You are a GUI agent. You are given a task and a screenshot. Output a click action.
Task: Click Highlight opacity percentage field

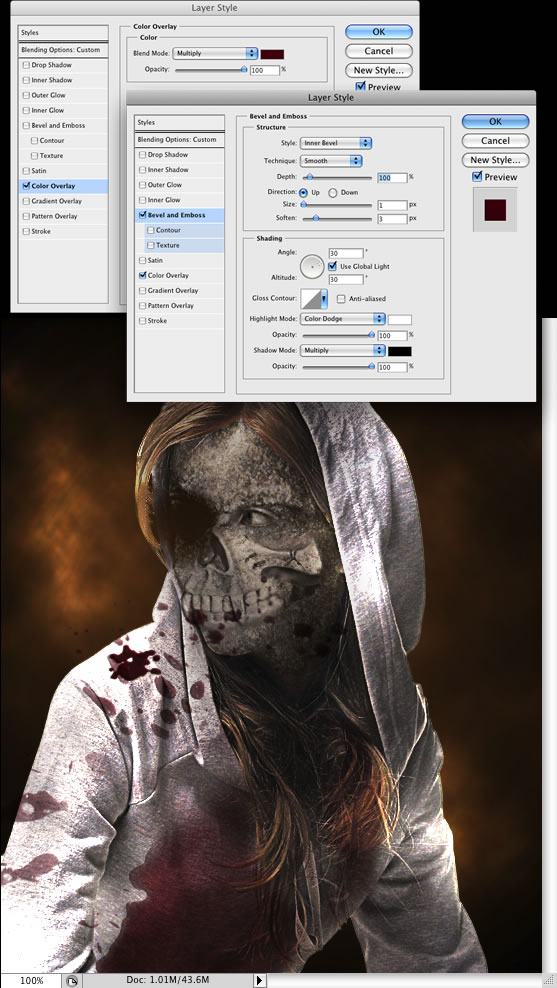tap(393, 336)
